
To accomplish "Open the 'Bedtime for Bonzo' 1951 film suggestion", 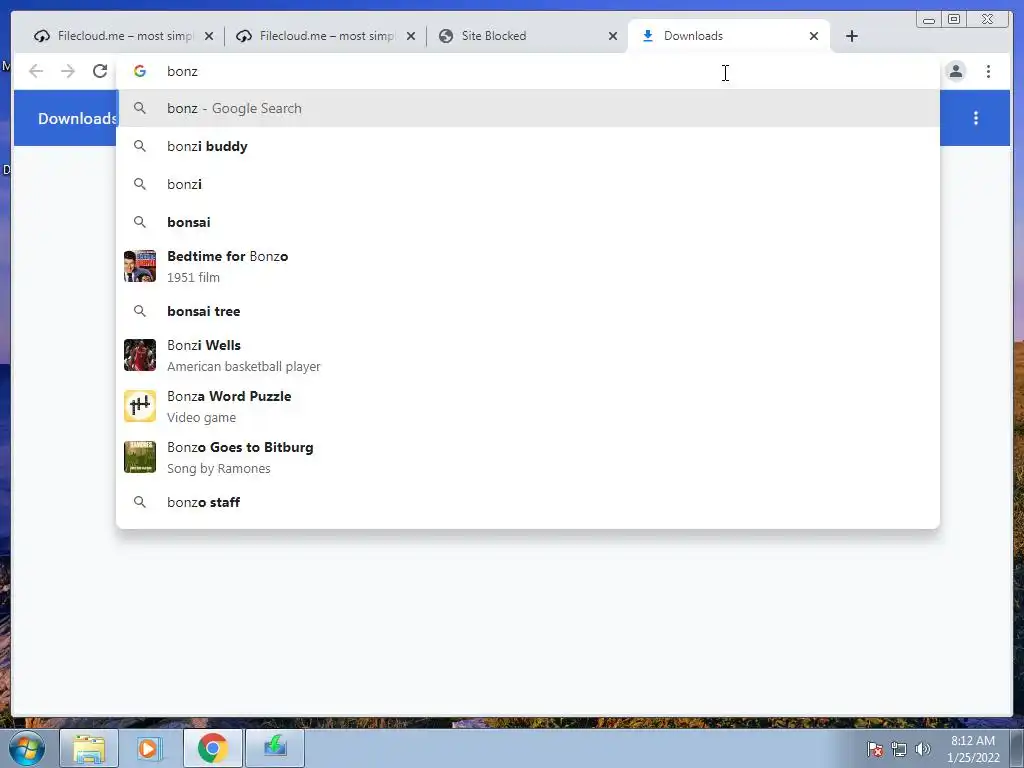I will [x=528, y=266].
